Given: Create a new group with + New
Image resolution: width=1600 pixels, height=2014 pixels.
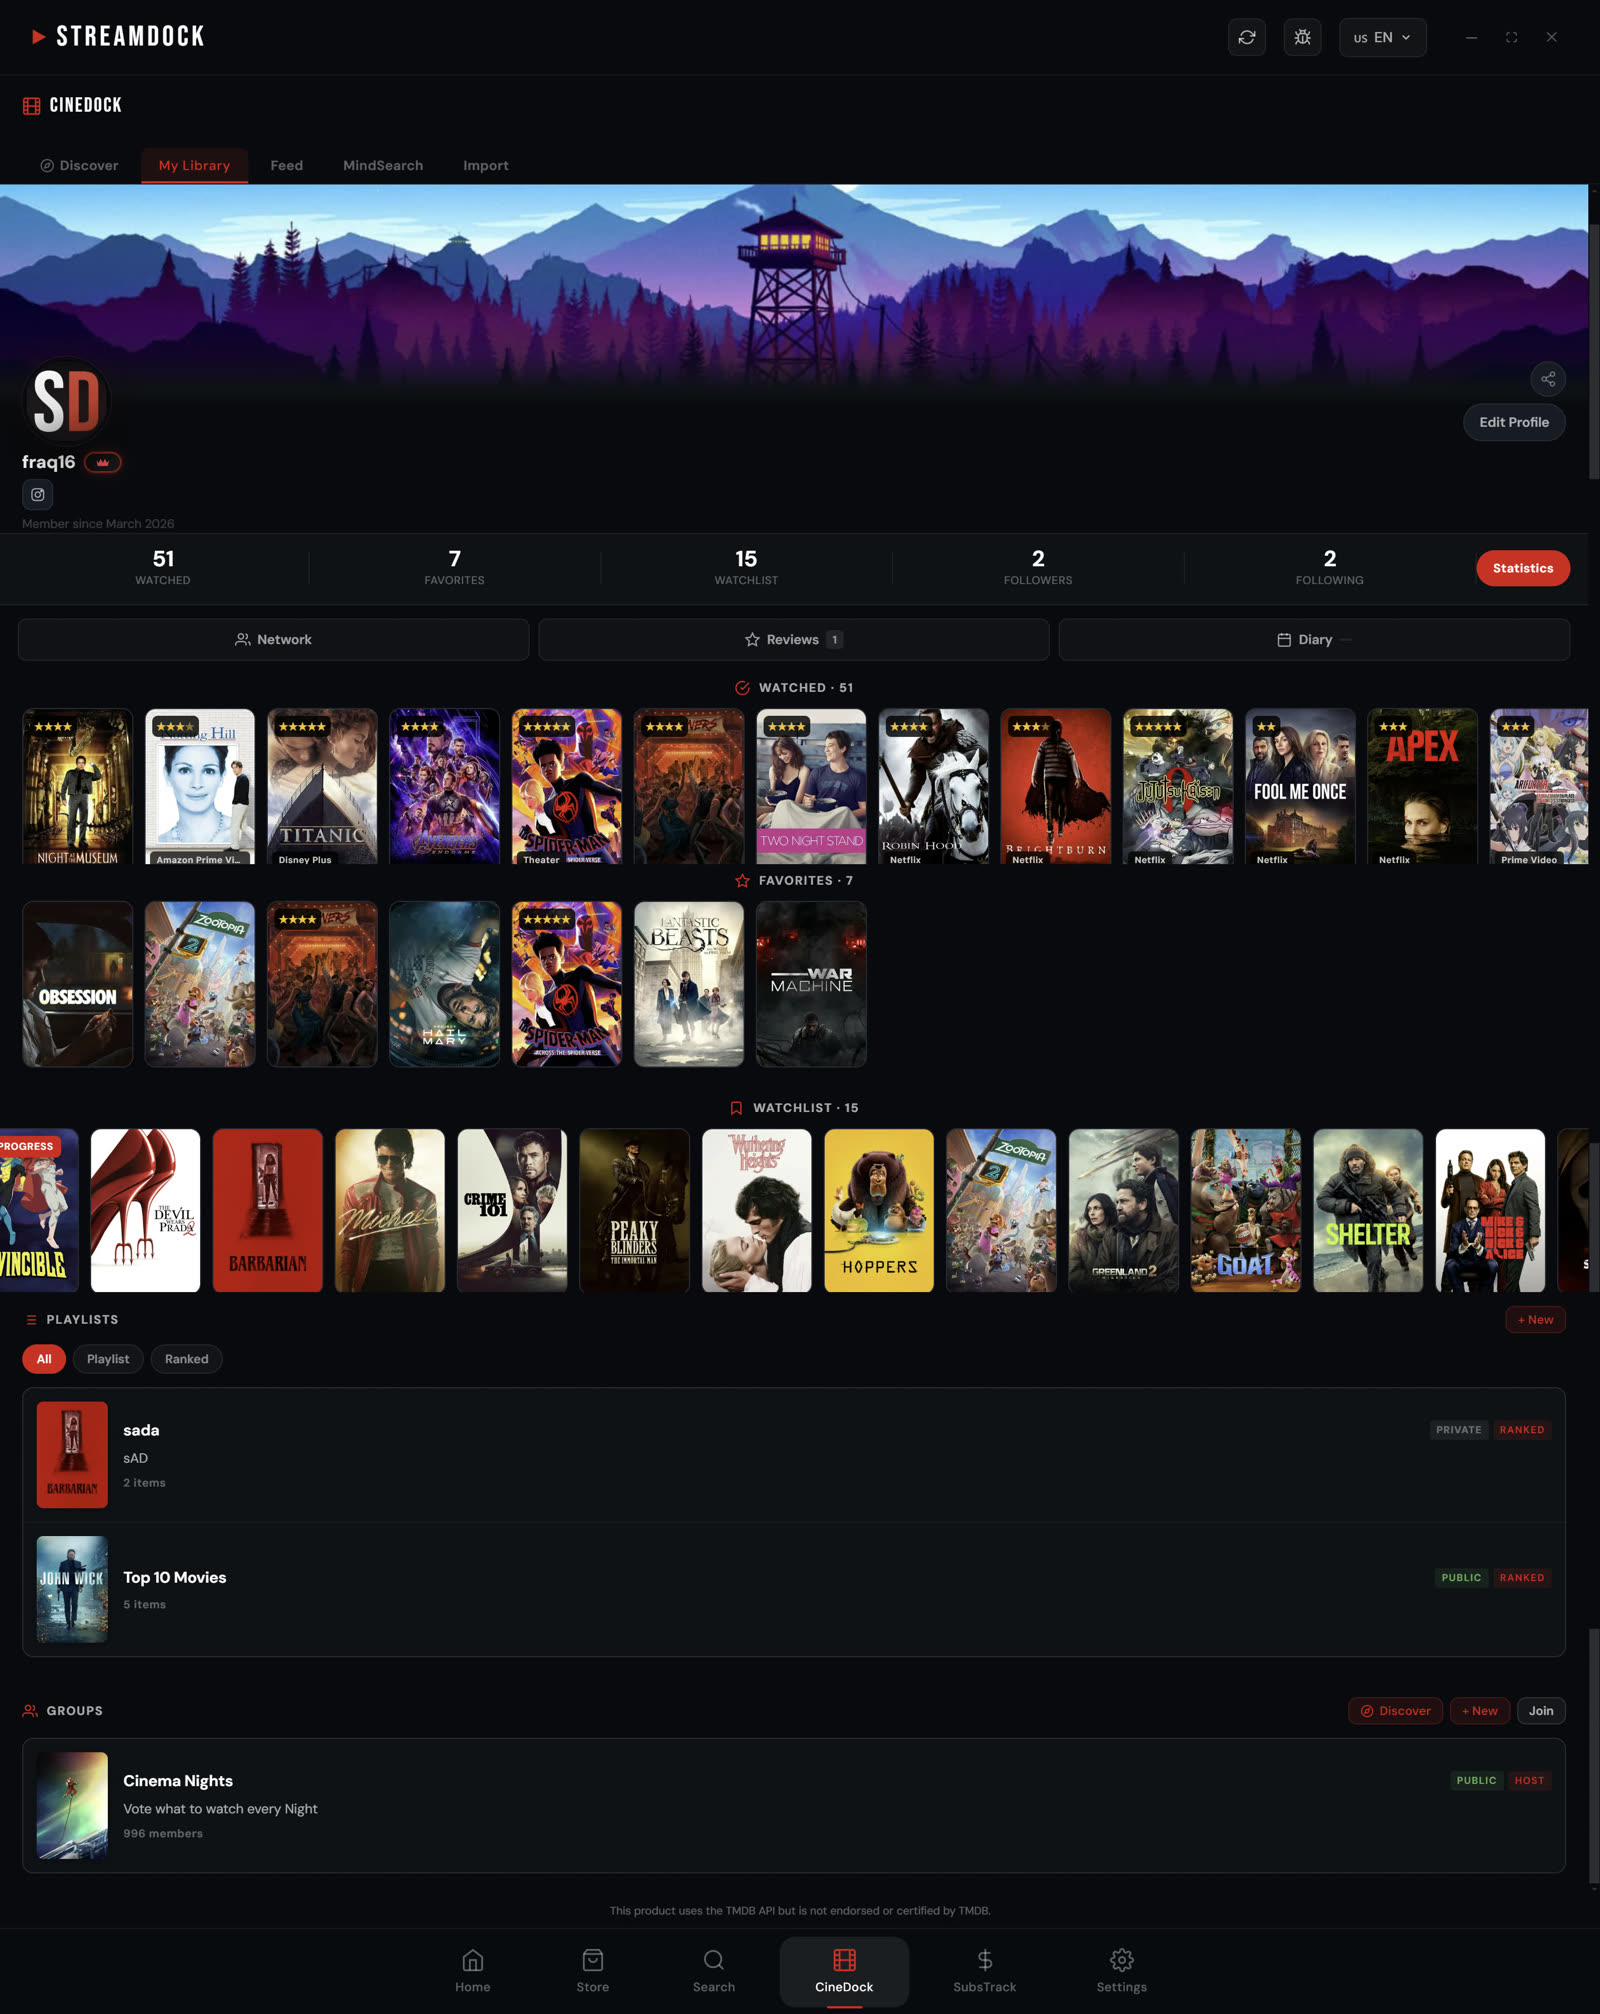Looking at the screenshot, I should tap(1480, 1711).
